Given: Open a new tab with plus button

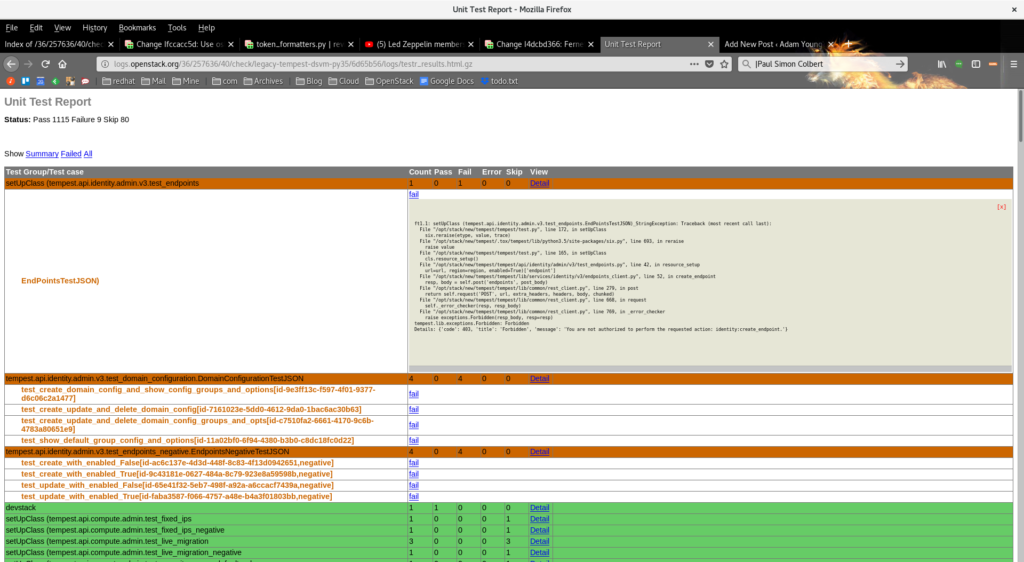Looking at the screenshot, I should 848,44.
